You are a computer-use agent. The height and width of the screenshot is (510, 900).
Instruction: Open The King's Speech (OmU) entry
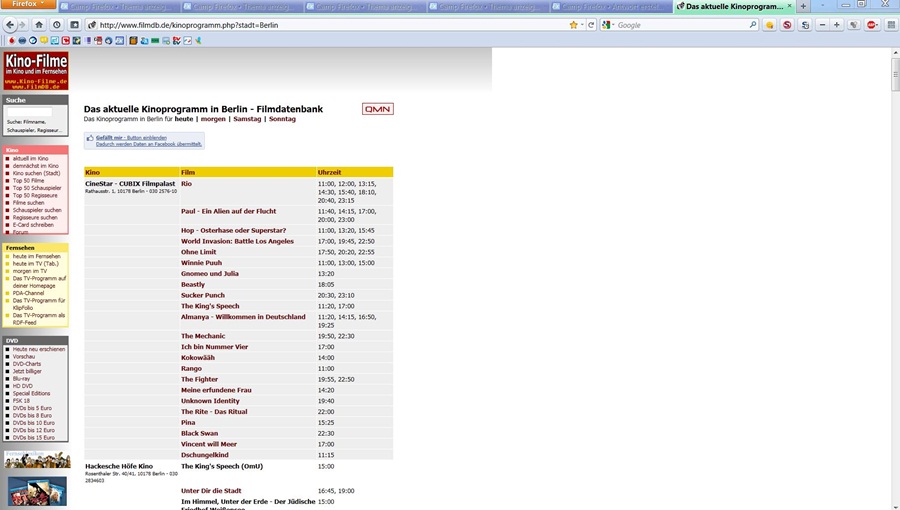click(222, 466)
